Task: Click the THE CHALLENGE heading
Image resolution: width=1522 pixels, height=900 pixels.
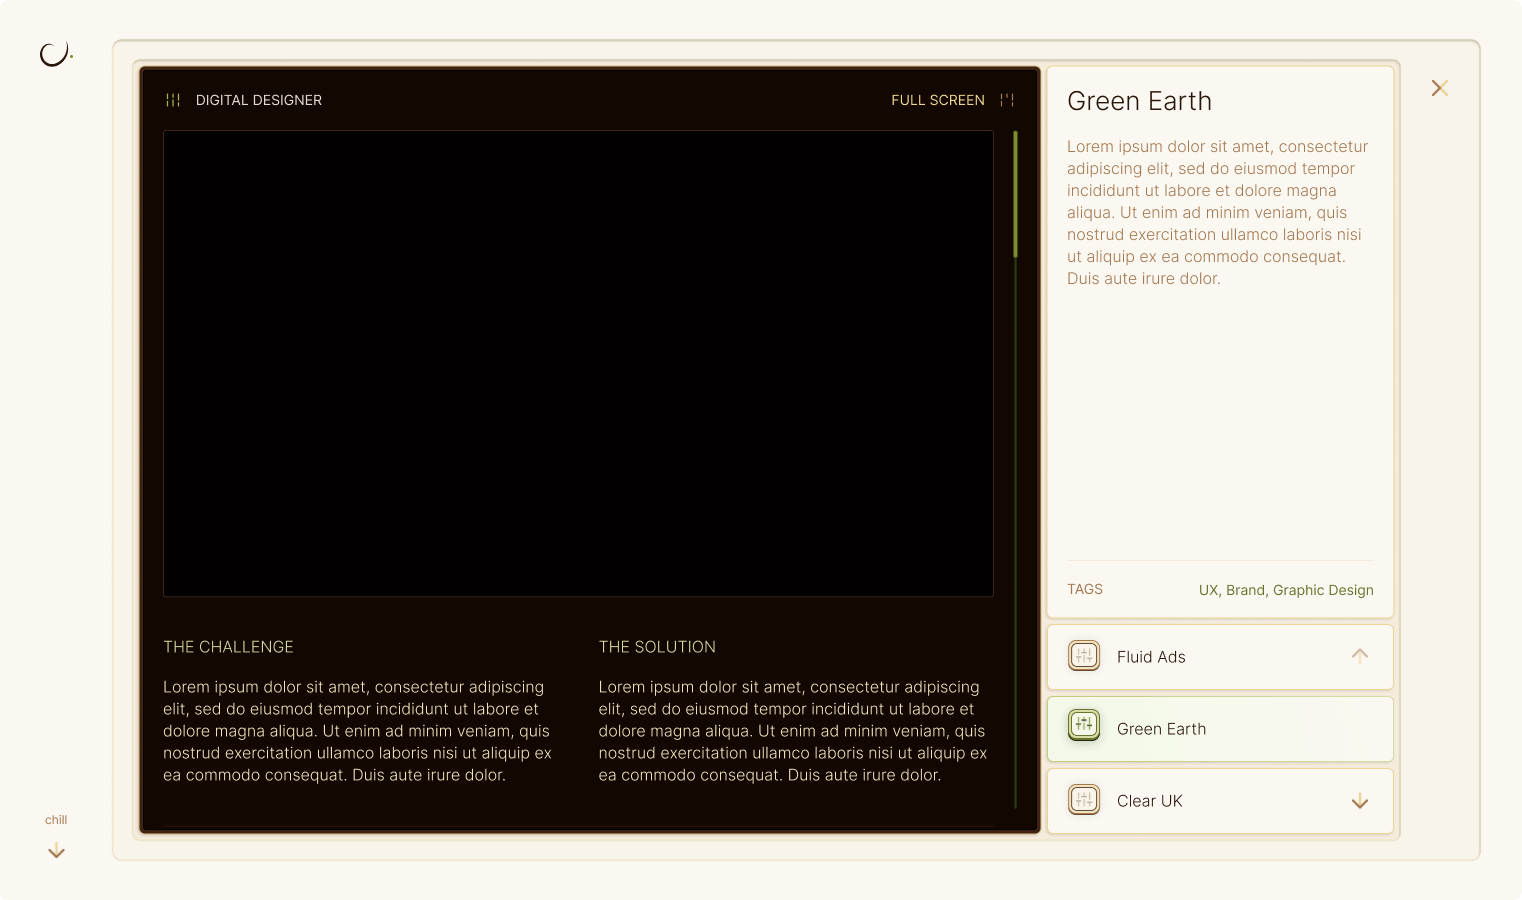Action: pyautogui.click(x=228, y=647)
